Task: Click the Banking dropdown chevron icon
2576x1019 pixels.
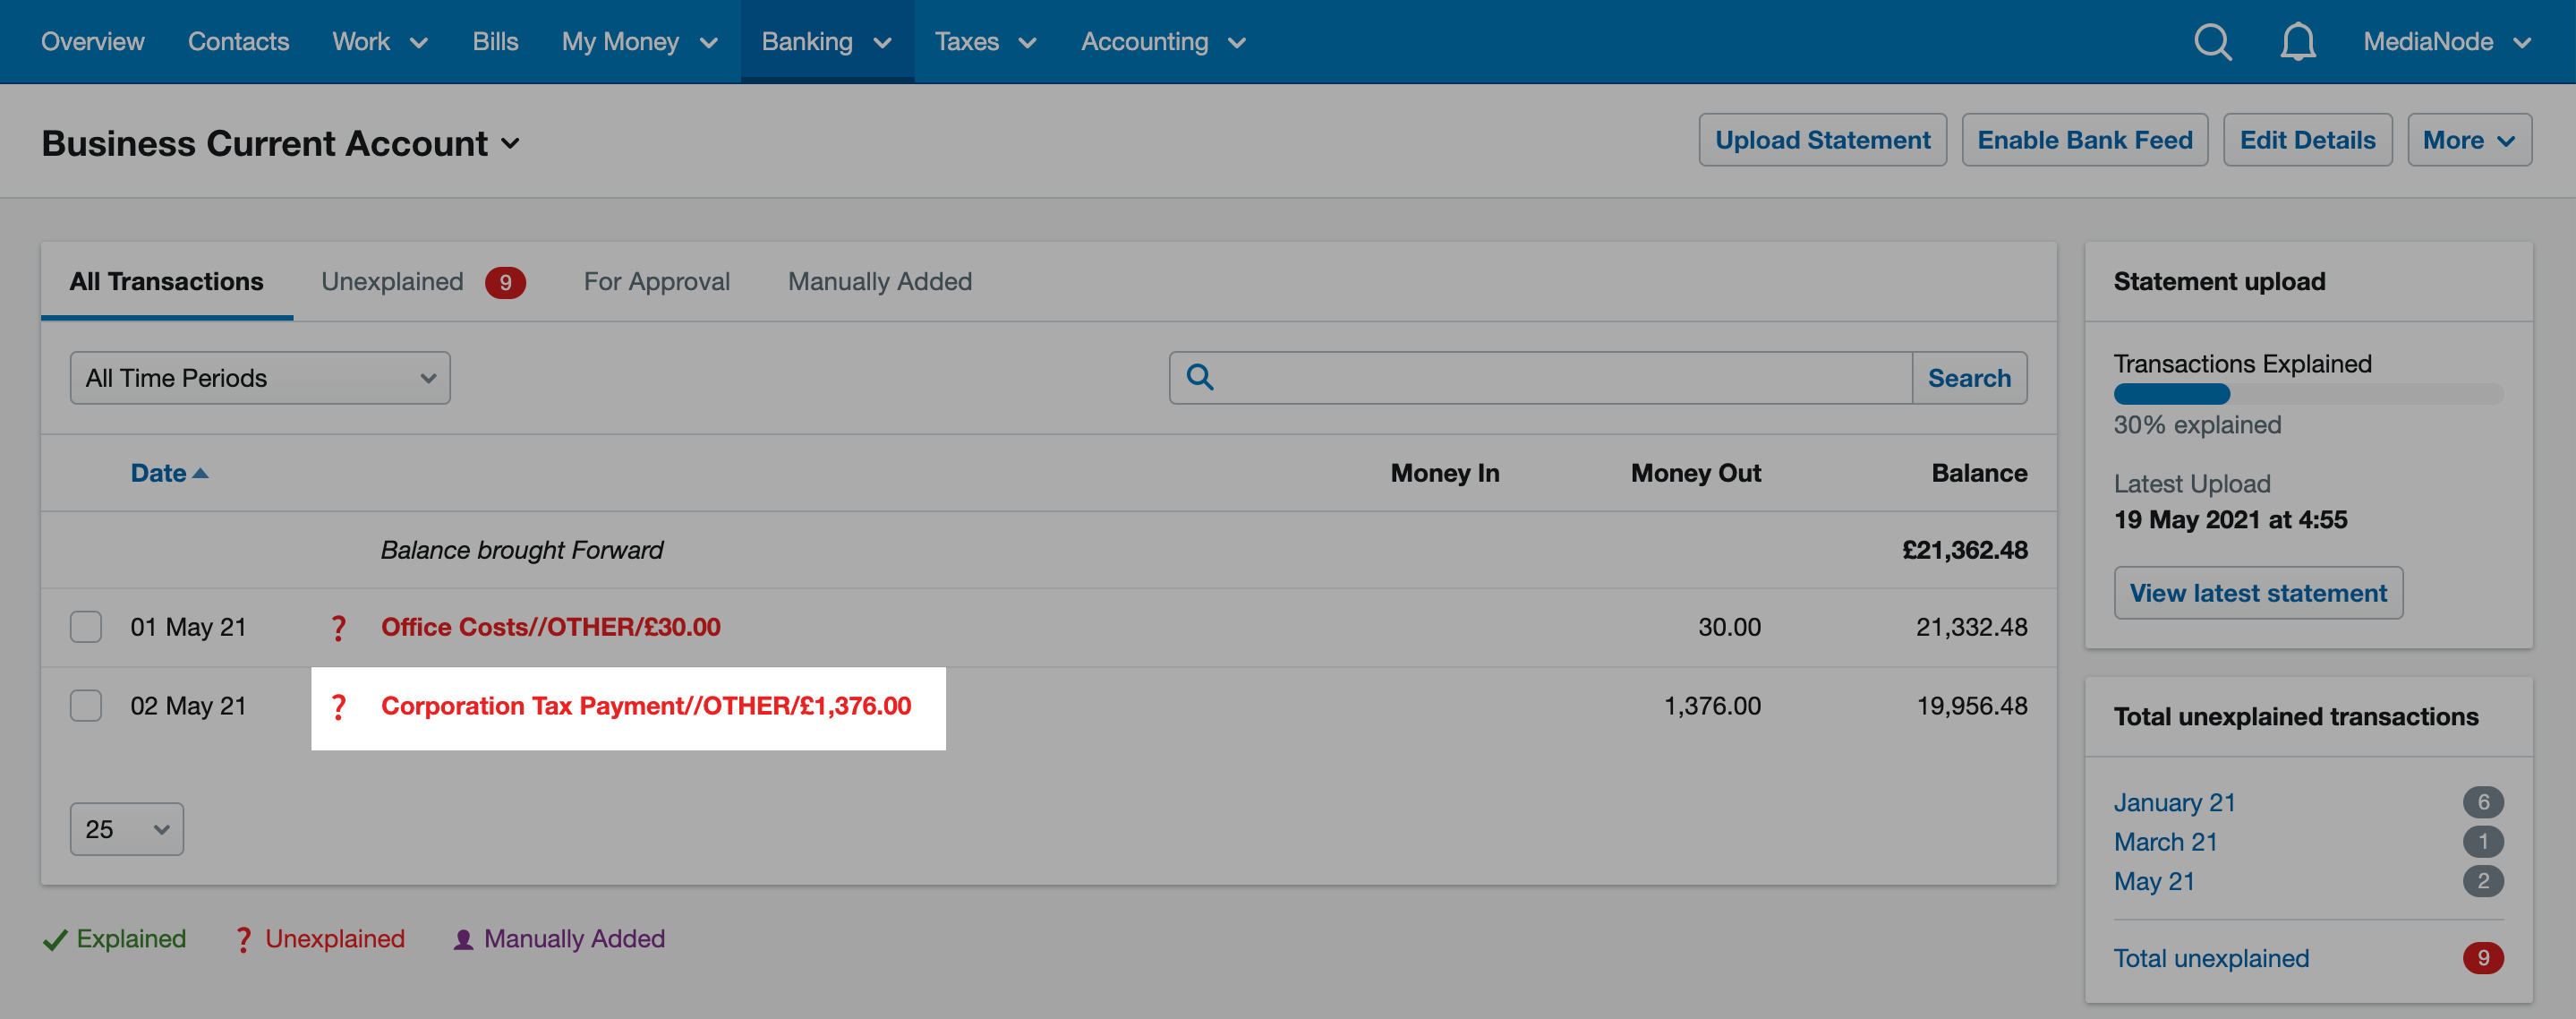Action: point(885,41)
